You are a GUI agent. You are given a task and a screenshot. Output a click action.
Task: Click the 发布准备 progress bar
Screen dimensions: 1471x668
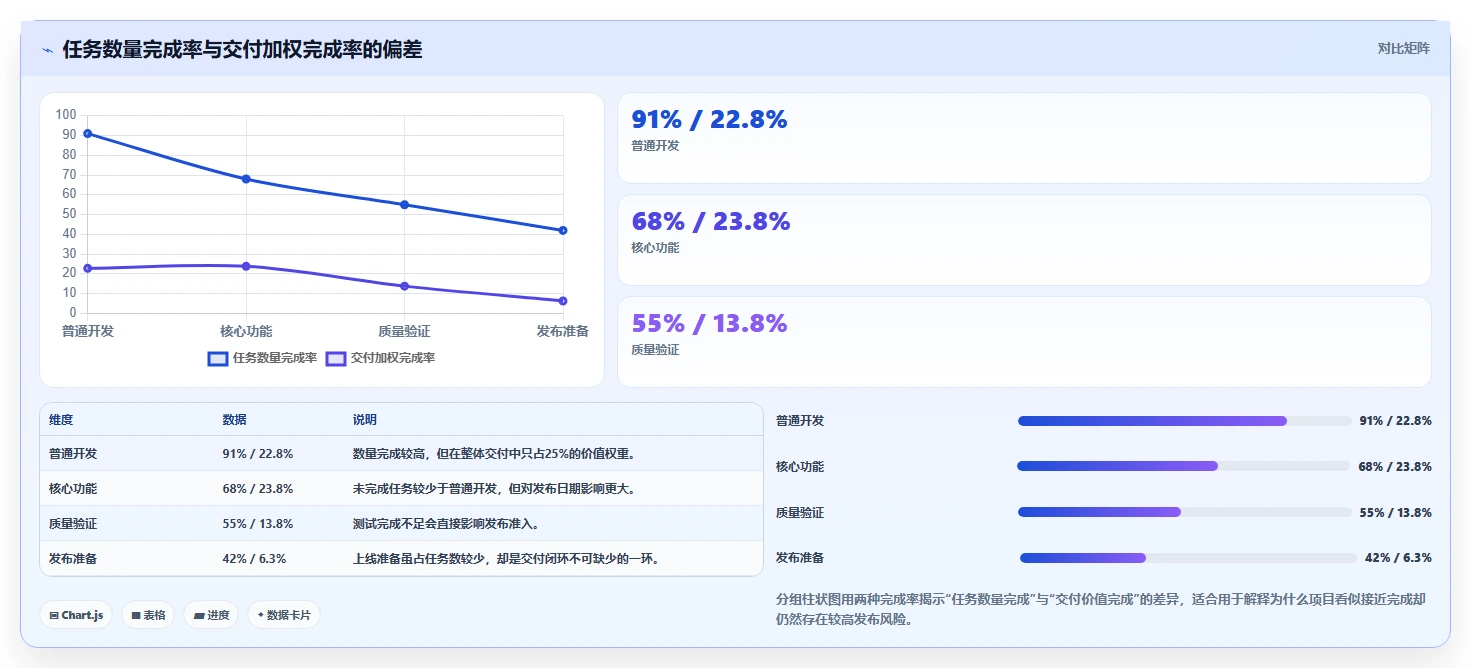pos(1188,558)
